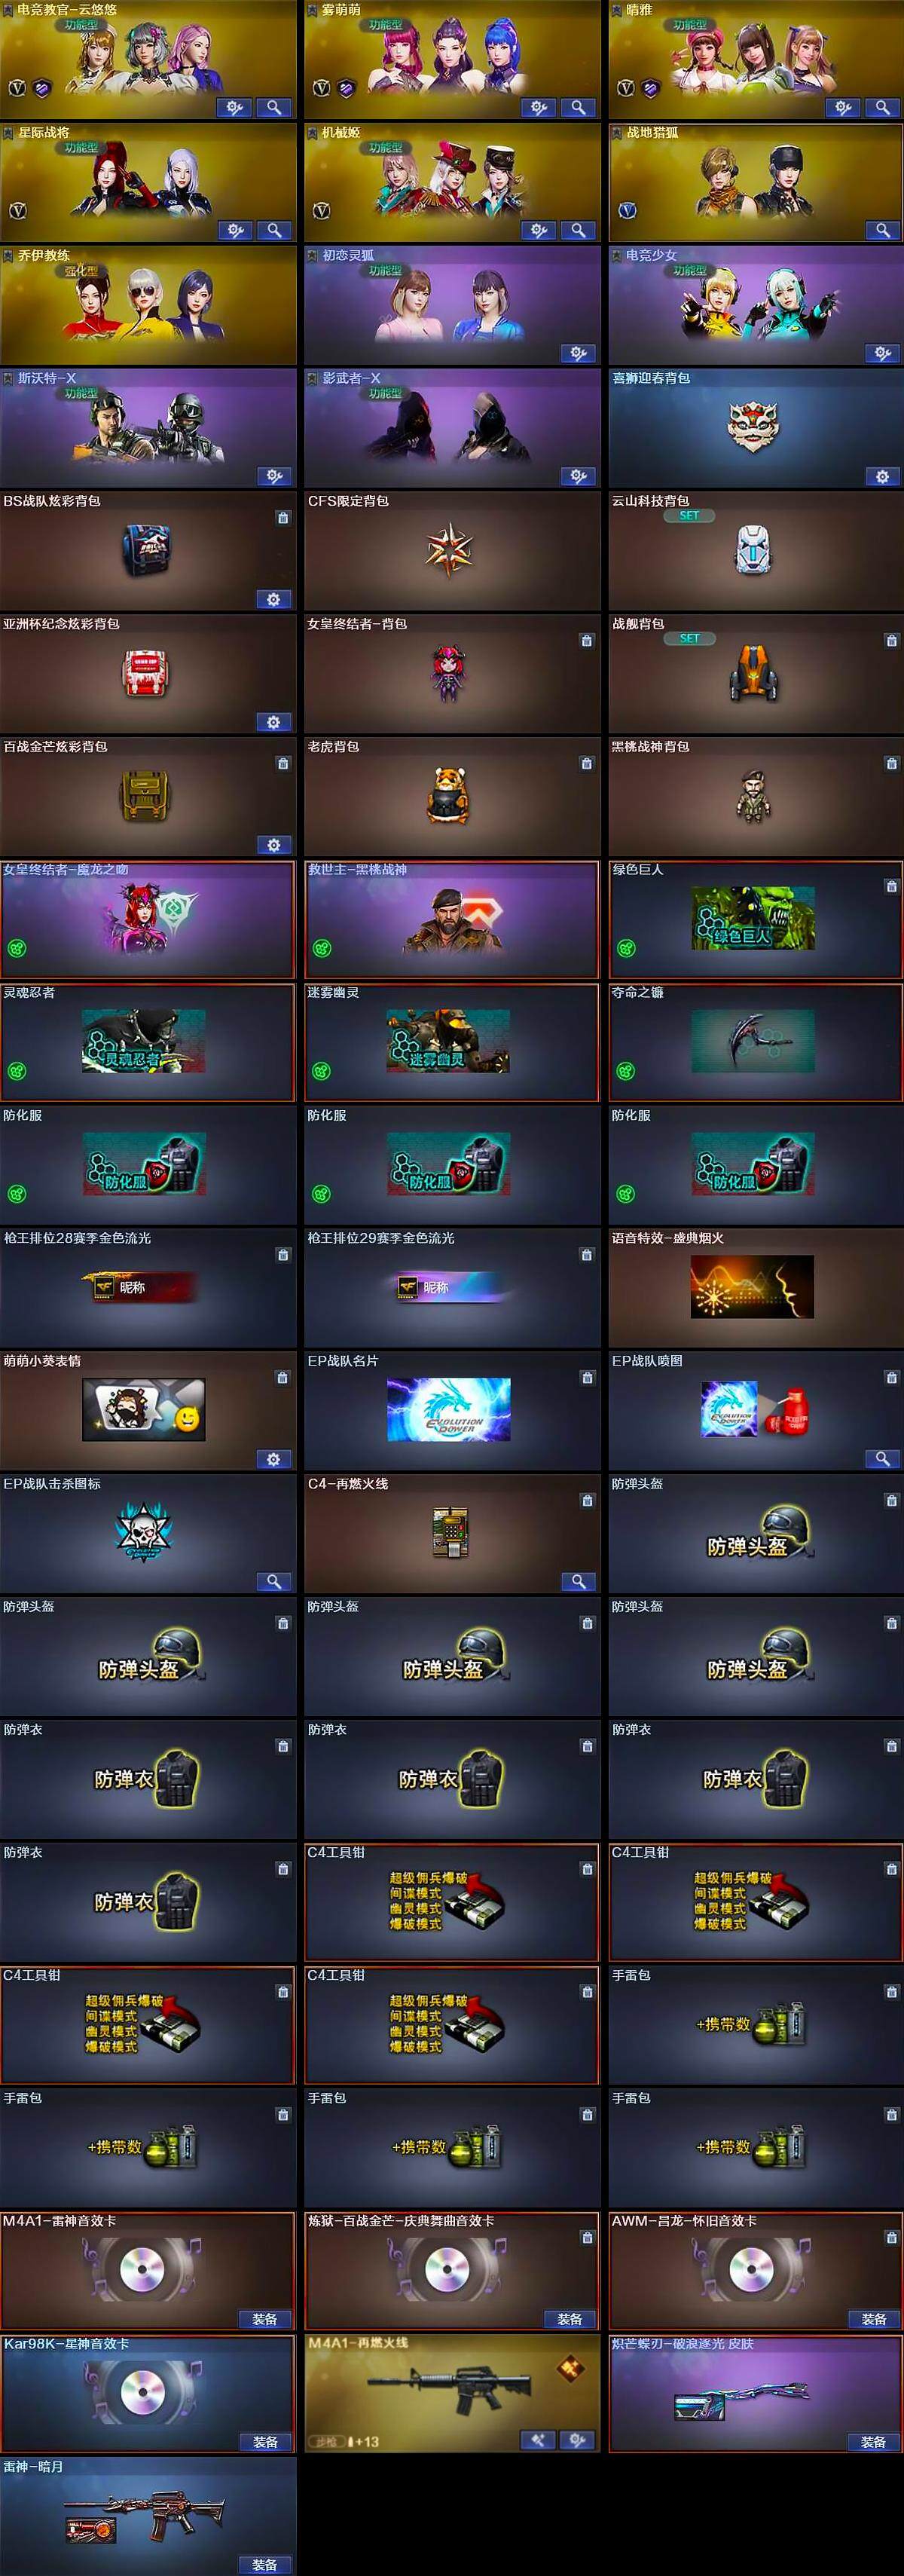
Task: Preview EP战队击杀图标 with magnifier
Action: [274, 1581]
